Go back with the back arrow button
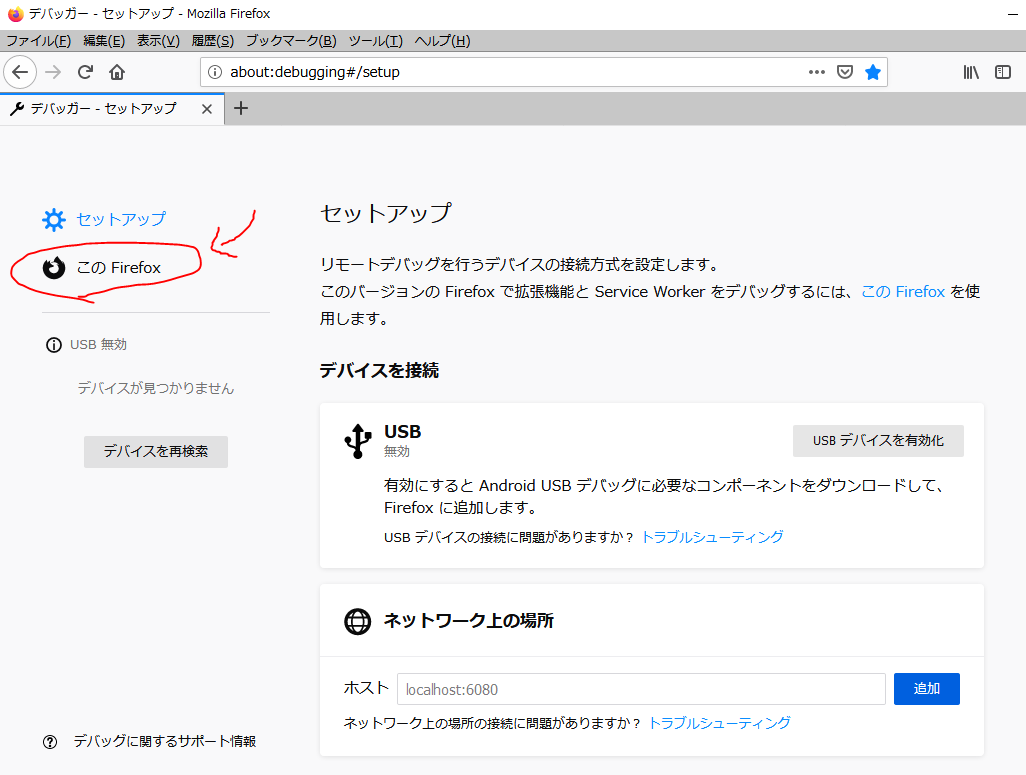The height and width of the screenshot is (775, 1026). pos(20,72)
